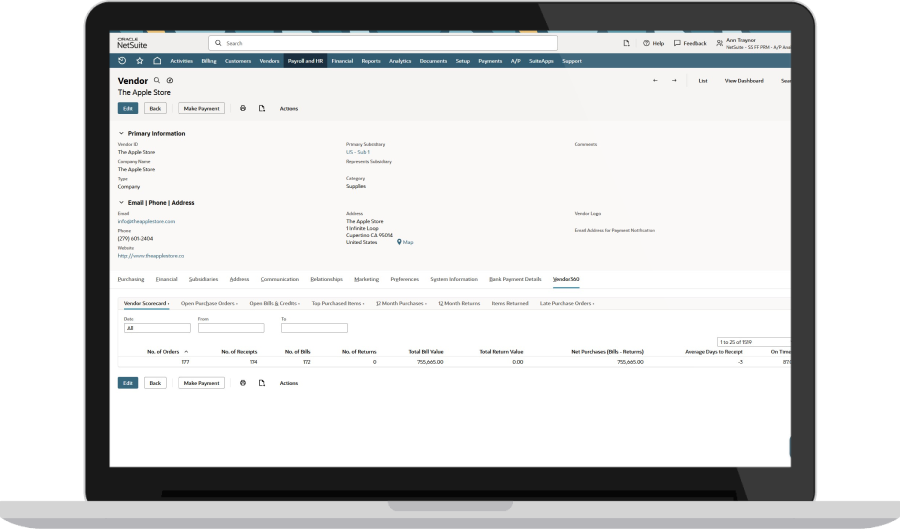The height and width of the screenshot is (529, 900).
Task: Open the Help icon in header
Action: point(647,43)
